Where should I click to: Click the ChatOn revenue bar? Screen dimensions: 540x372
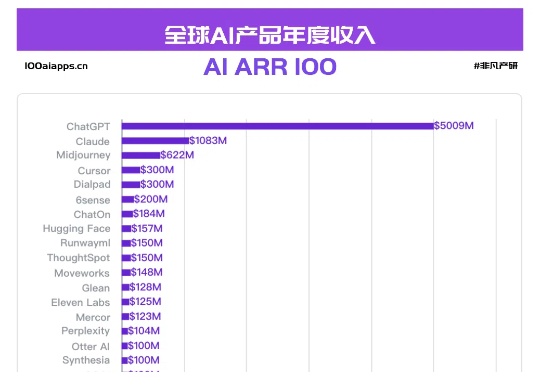pos(127,214)
